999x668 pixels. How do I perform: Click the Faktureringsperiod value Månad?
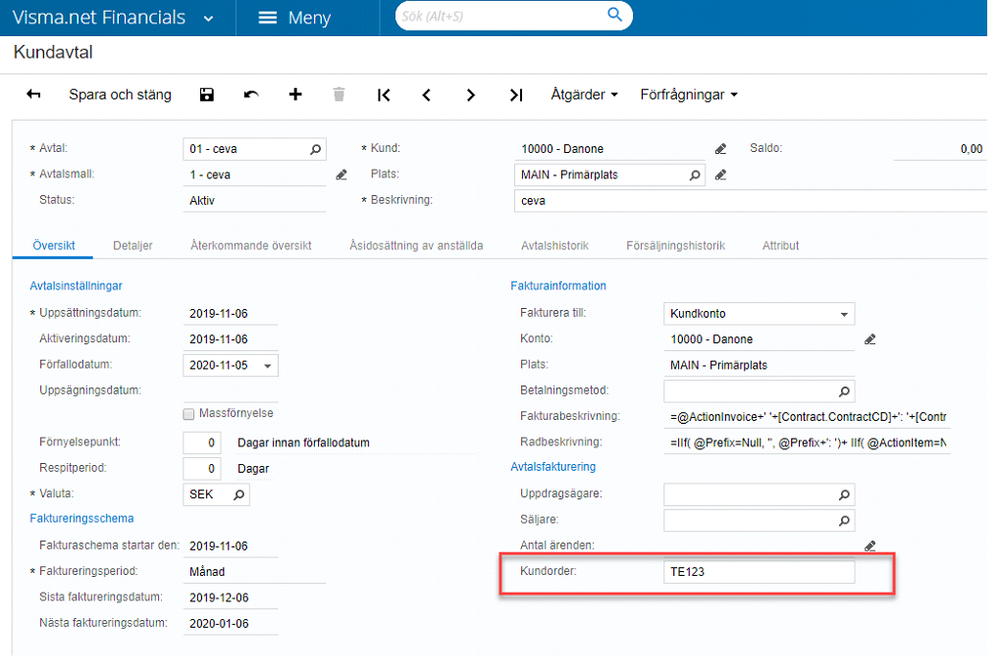tap(207, 572)
